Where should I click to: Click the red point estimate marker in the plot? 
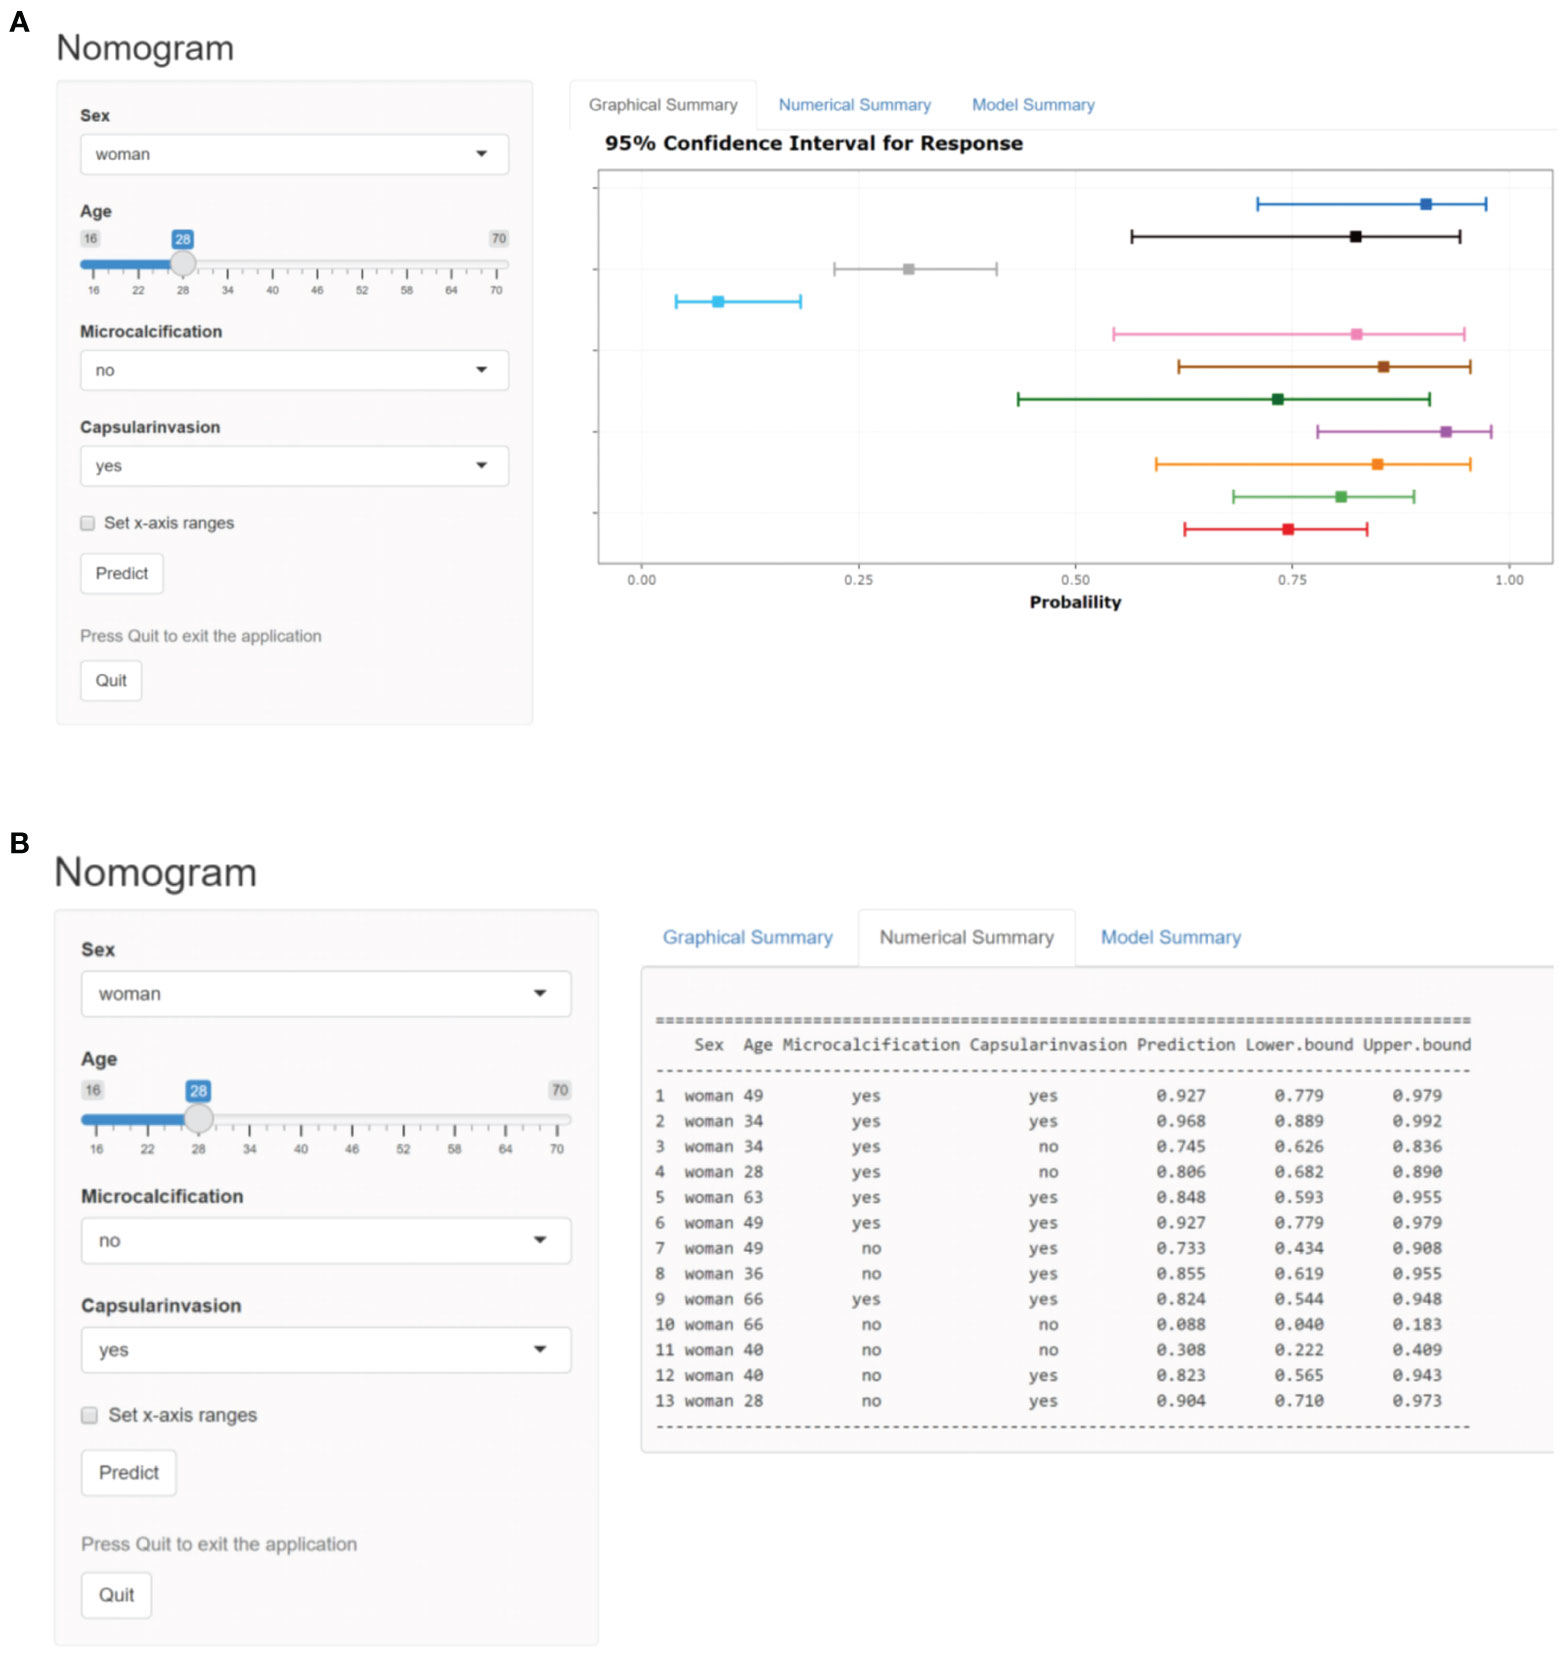pos(1288,529)
